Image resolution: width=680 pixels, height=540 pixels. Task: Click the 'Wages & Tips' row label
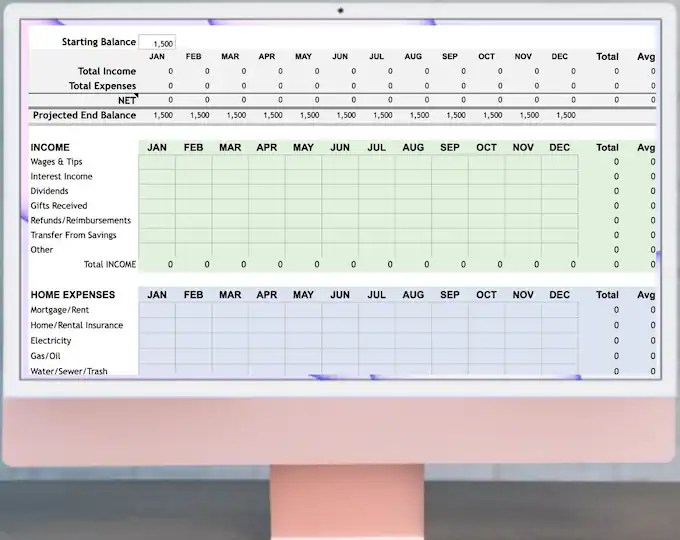(56, 162)
